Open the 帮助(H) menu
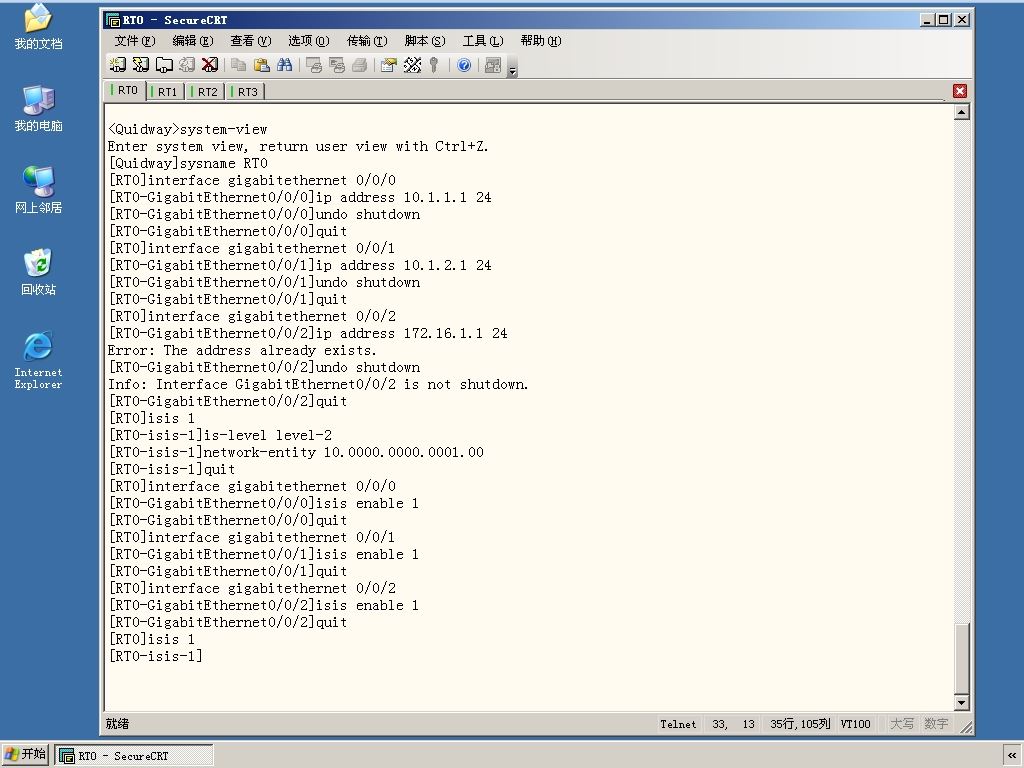The height and width of the screenshot is (768, 1024). coord(541,40)
